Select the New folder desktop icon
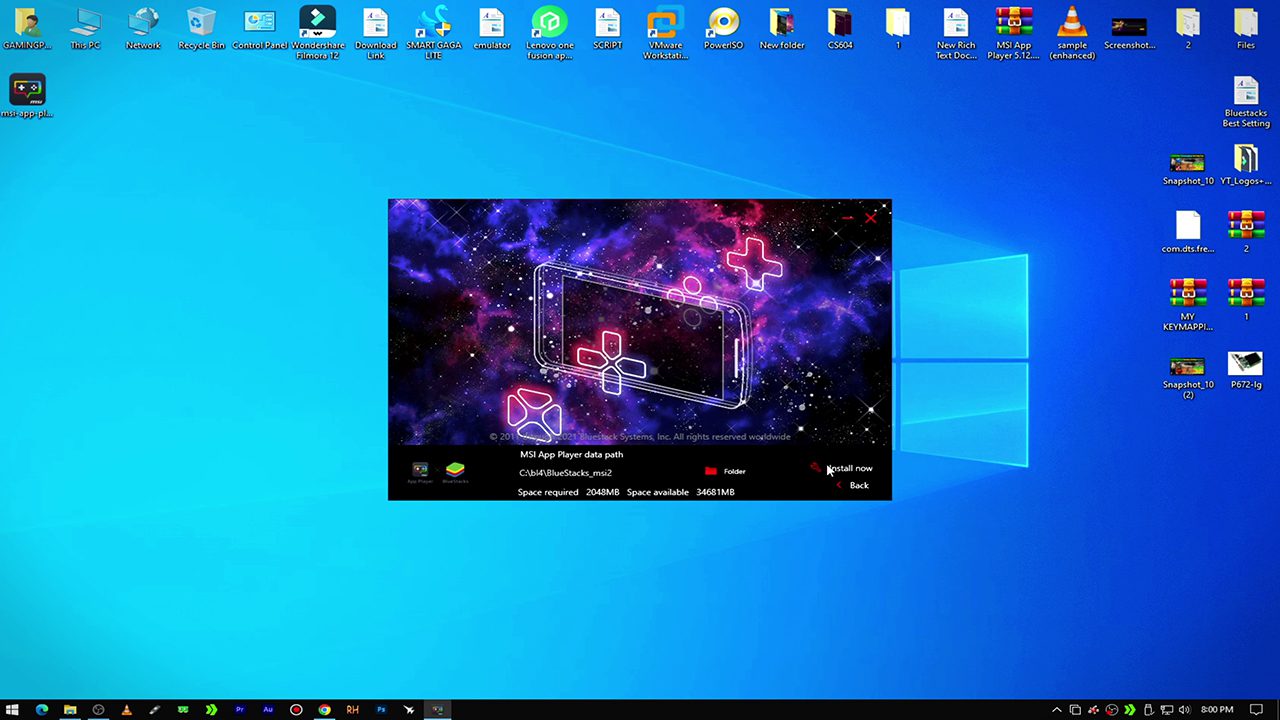Viewport: 1280px width, 720px height. [x=782, y=29]
